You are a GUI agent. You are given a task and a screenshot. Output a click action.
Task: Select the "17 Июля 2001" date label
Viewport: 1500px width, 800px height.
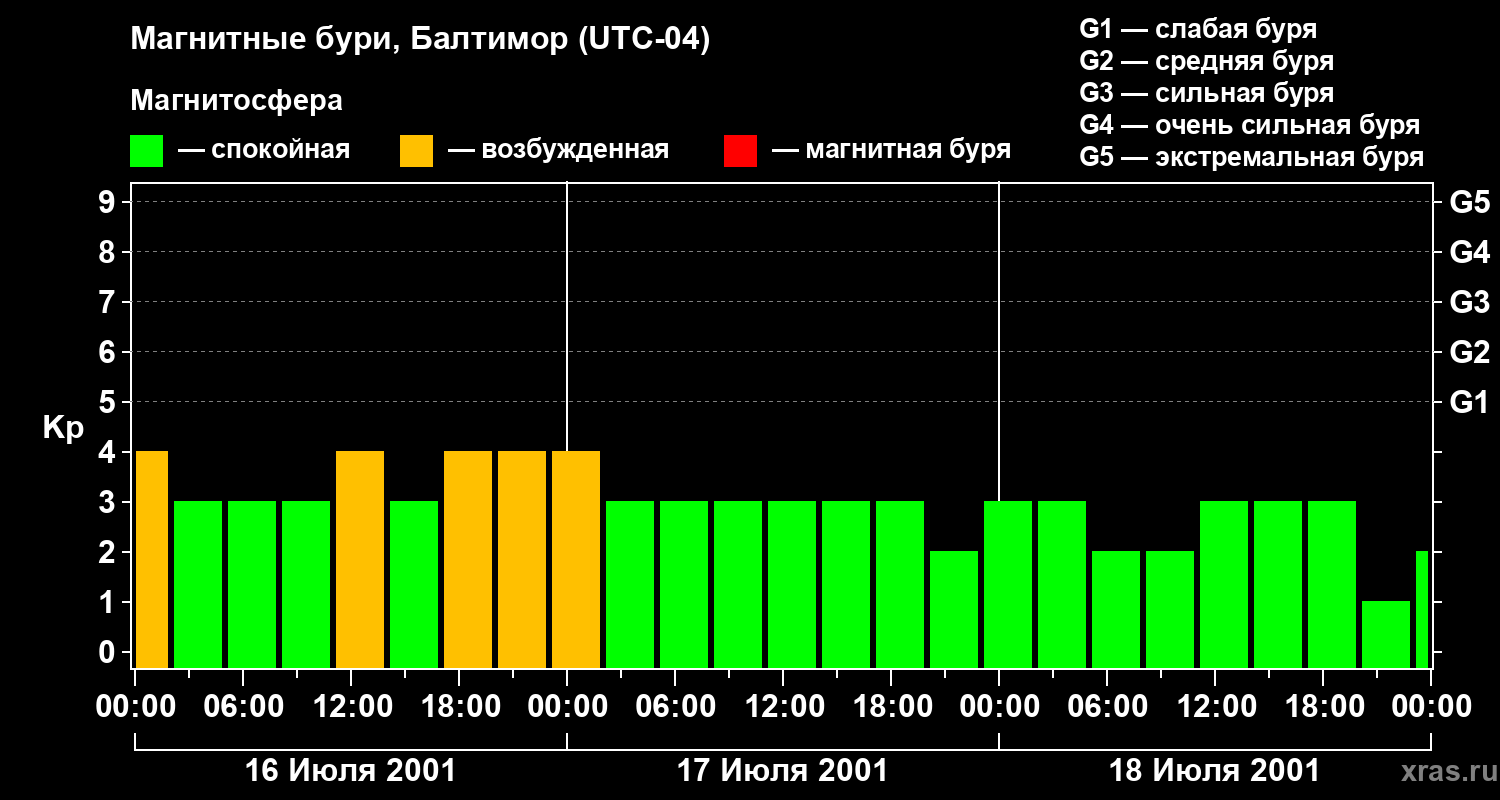pyautogui.click(x=782, y=771)
